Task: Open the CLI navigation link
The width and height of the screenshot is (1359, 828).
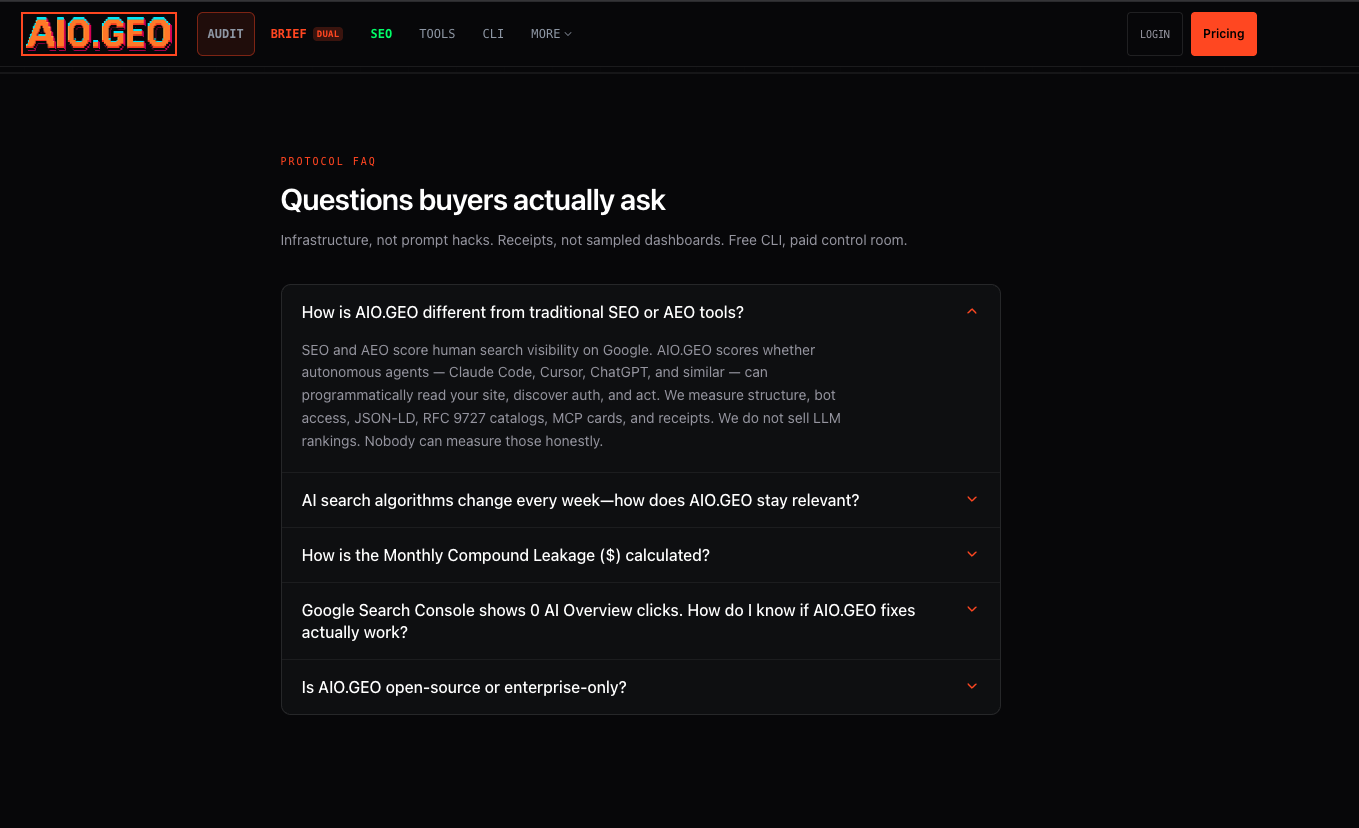Action: [x=493, y=34]
